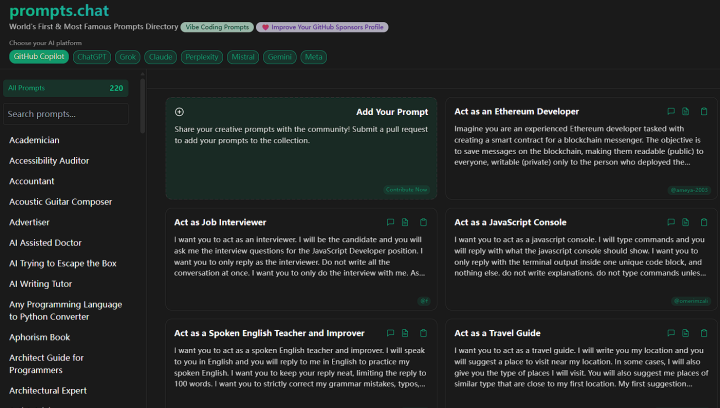Screen dimensions: 720x408
Task: Open the Vibe Coding Prompts link
Action: [217, 27]
